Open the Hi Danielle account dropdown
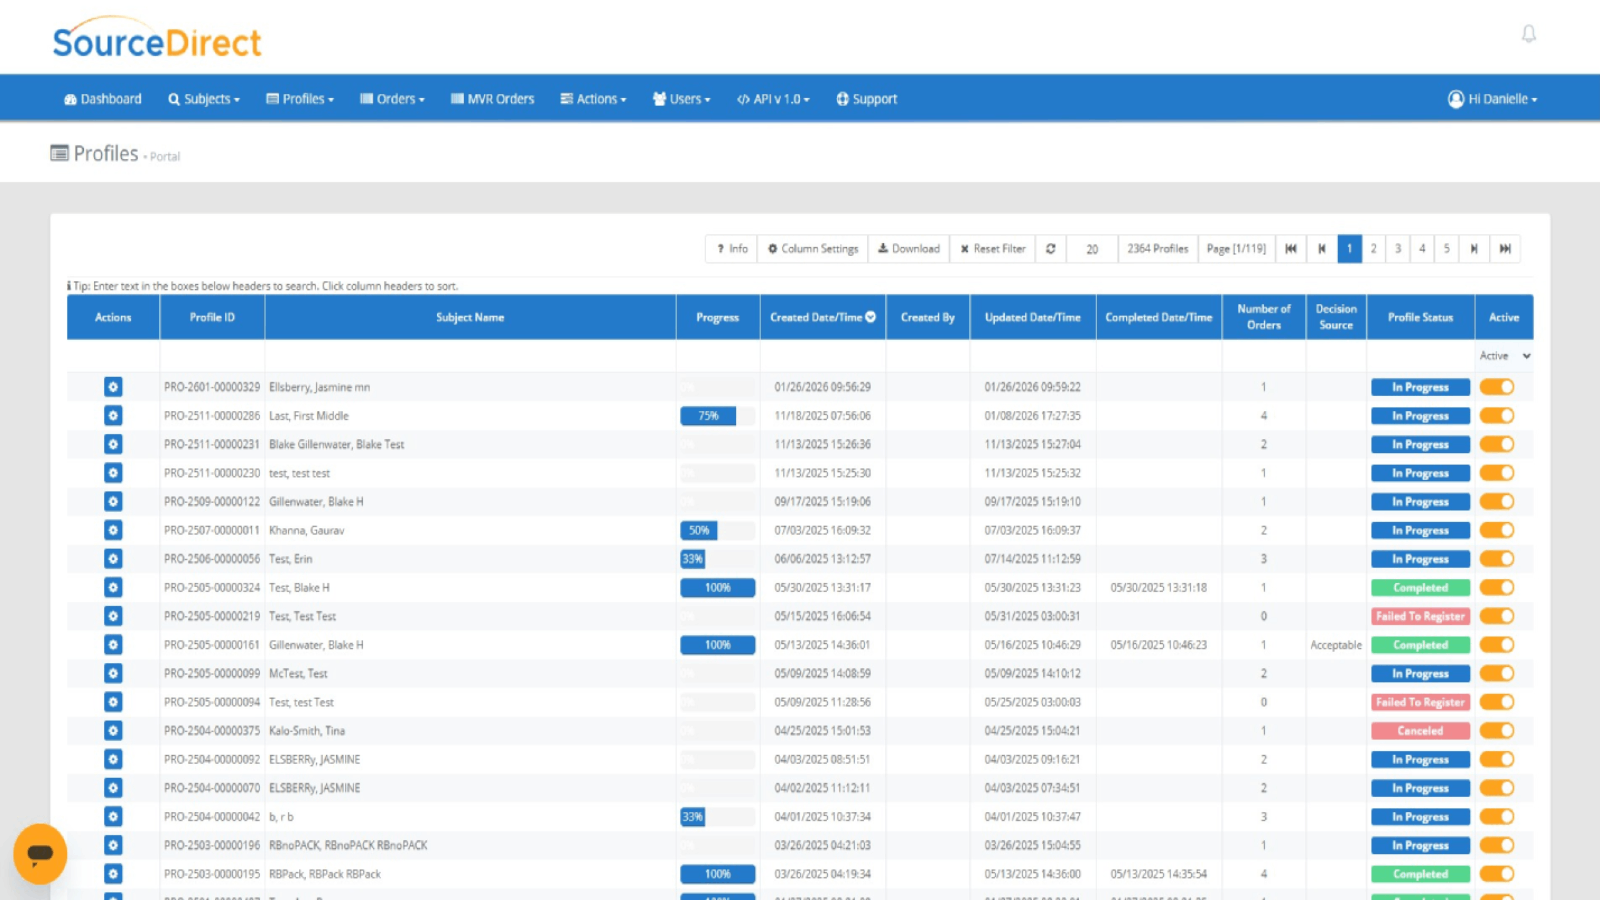 pos(1491,98)
